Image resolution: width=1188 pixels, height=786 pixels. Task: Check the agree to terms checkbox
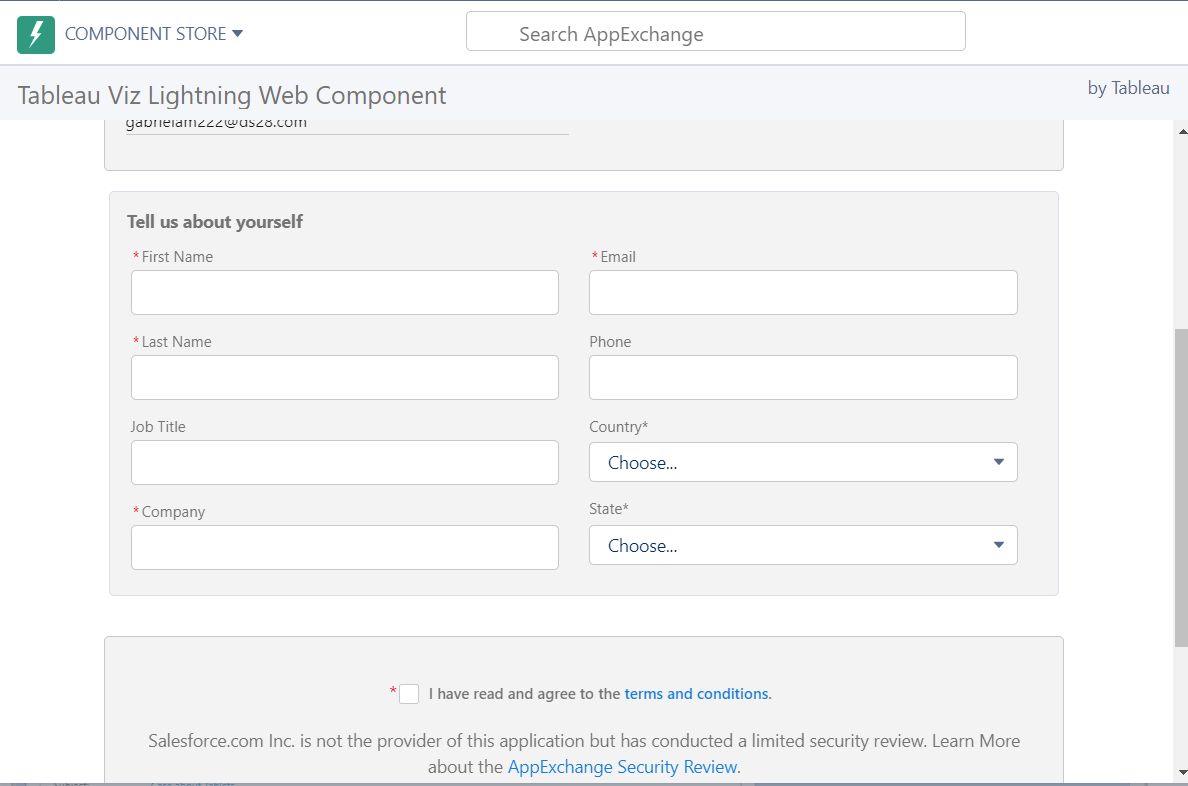409,694
